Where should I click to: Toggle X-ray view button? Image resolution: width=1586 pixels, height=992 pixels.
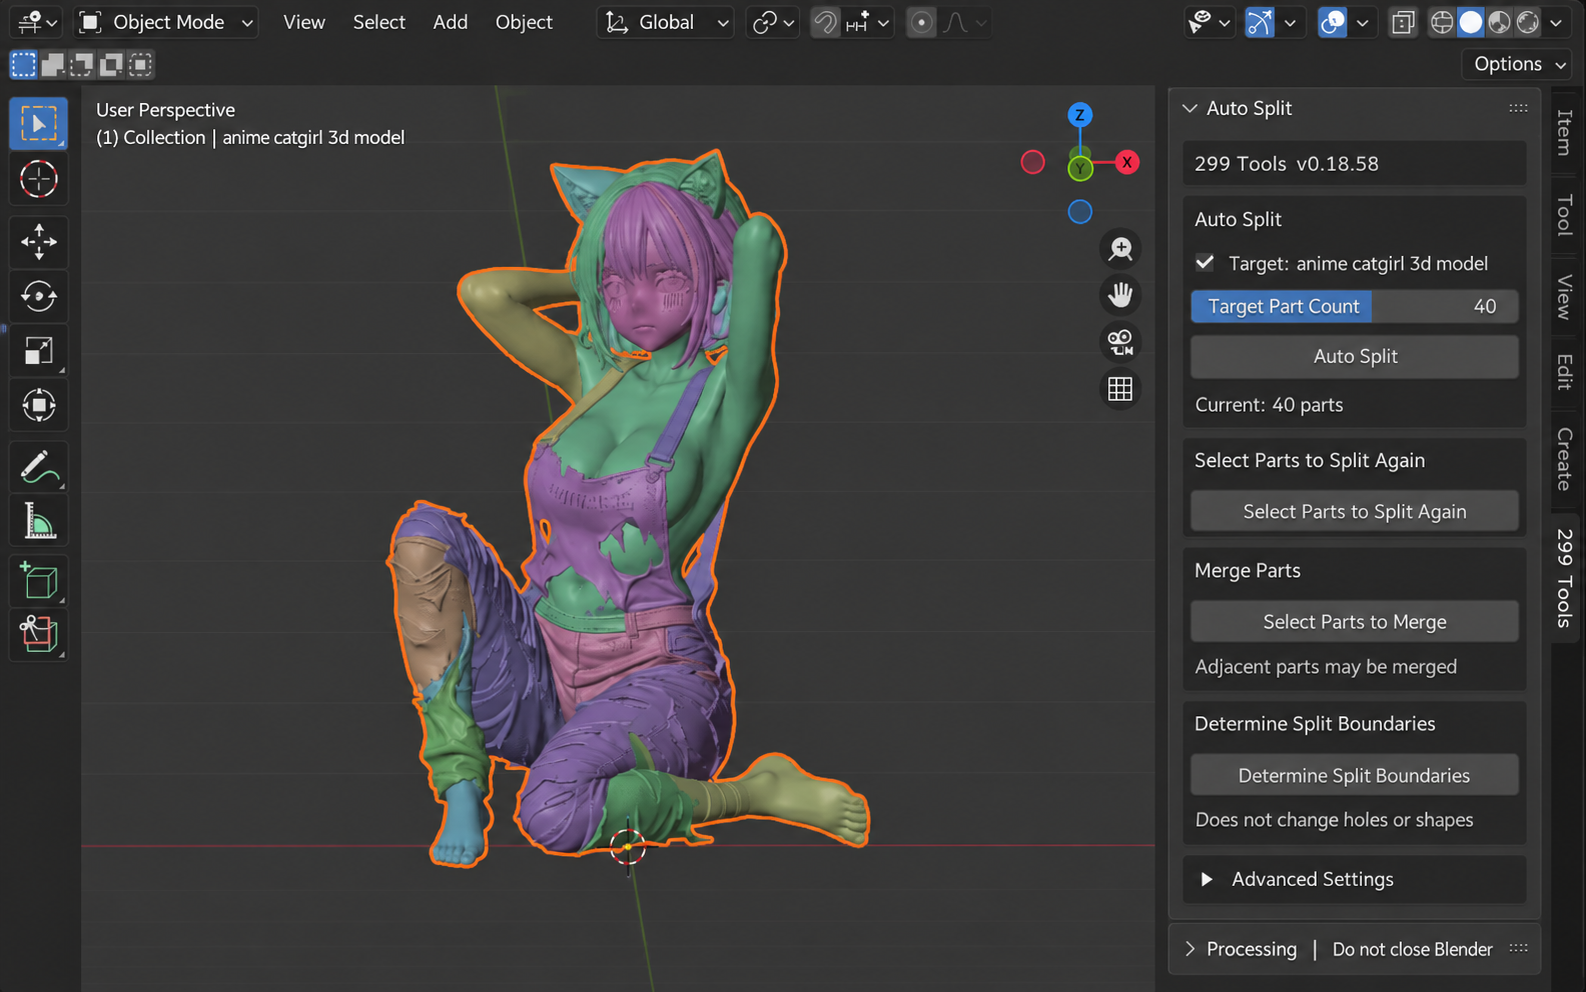pyautogui.click(x=1403, y=22)
